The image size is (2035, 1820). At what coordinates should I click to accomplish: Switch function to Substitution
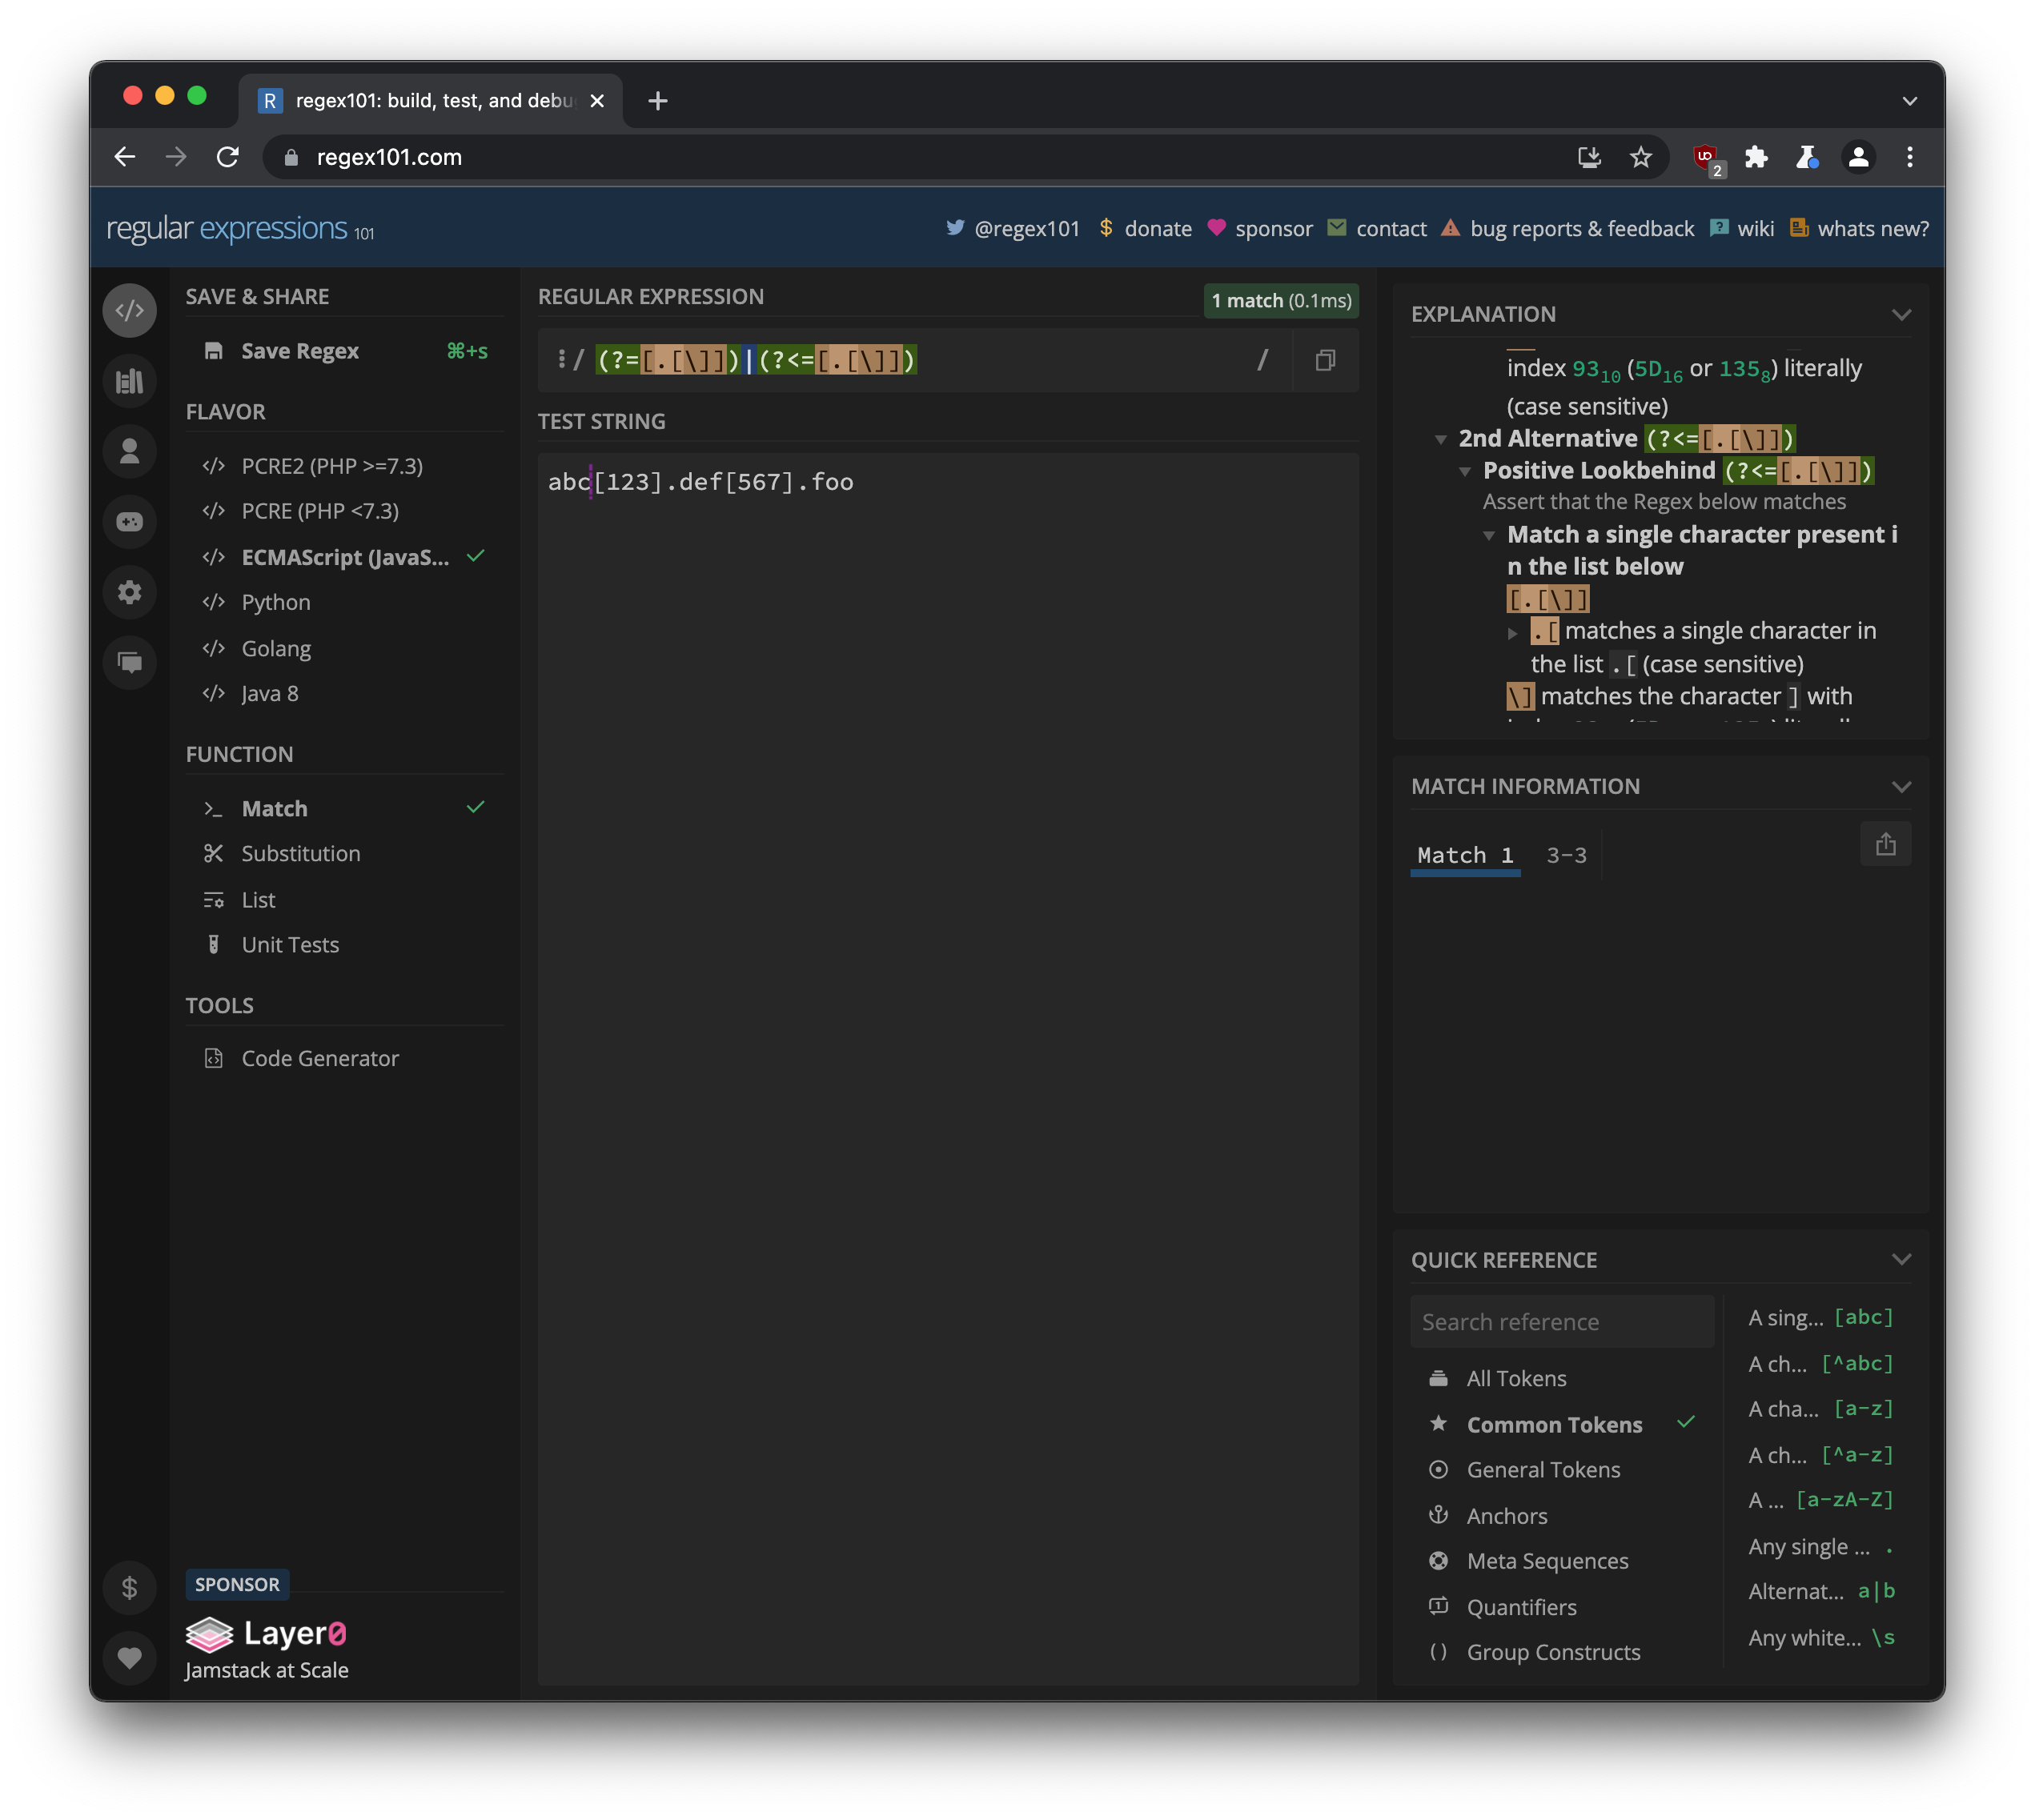coord(300,854)
